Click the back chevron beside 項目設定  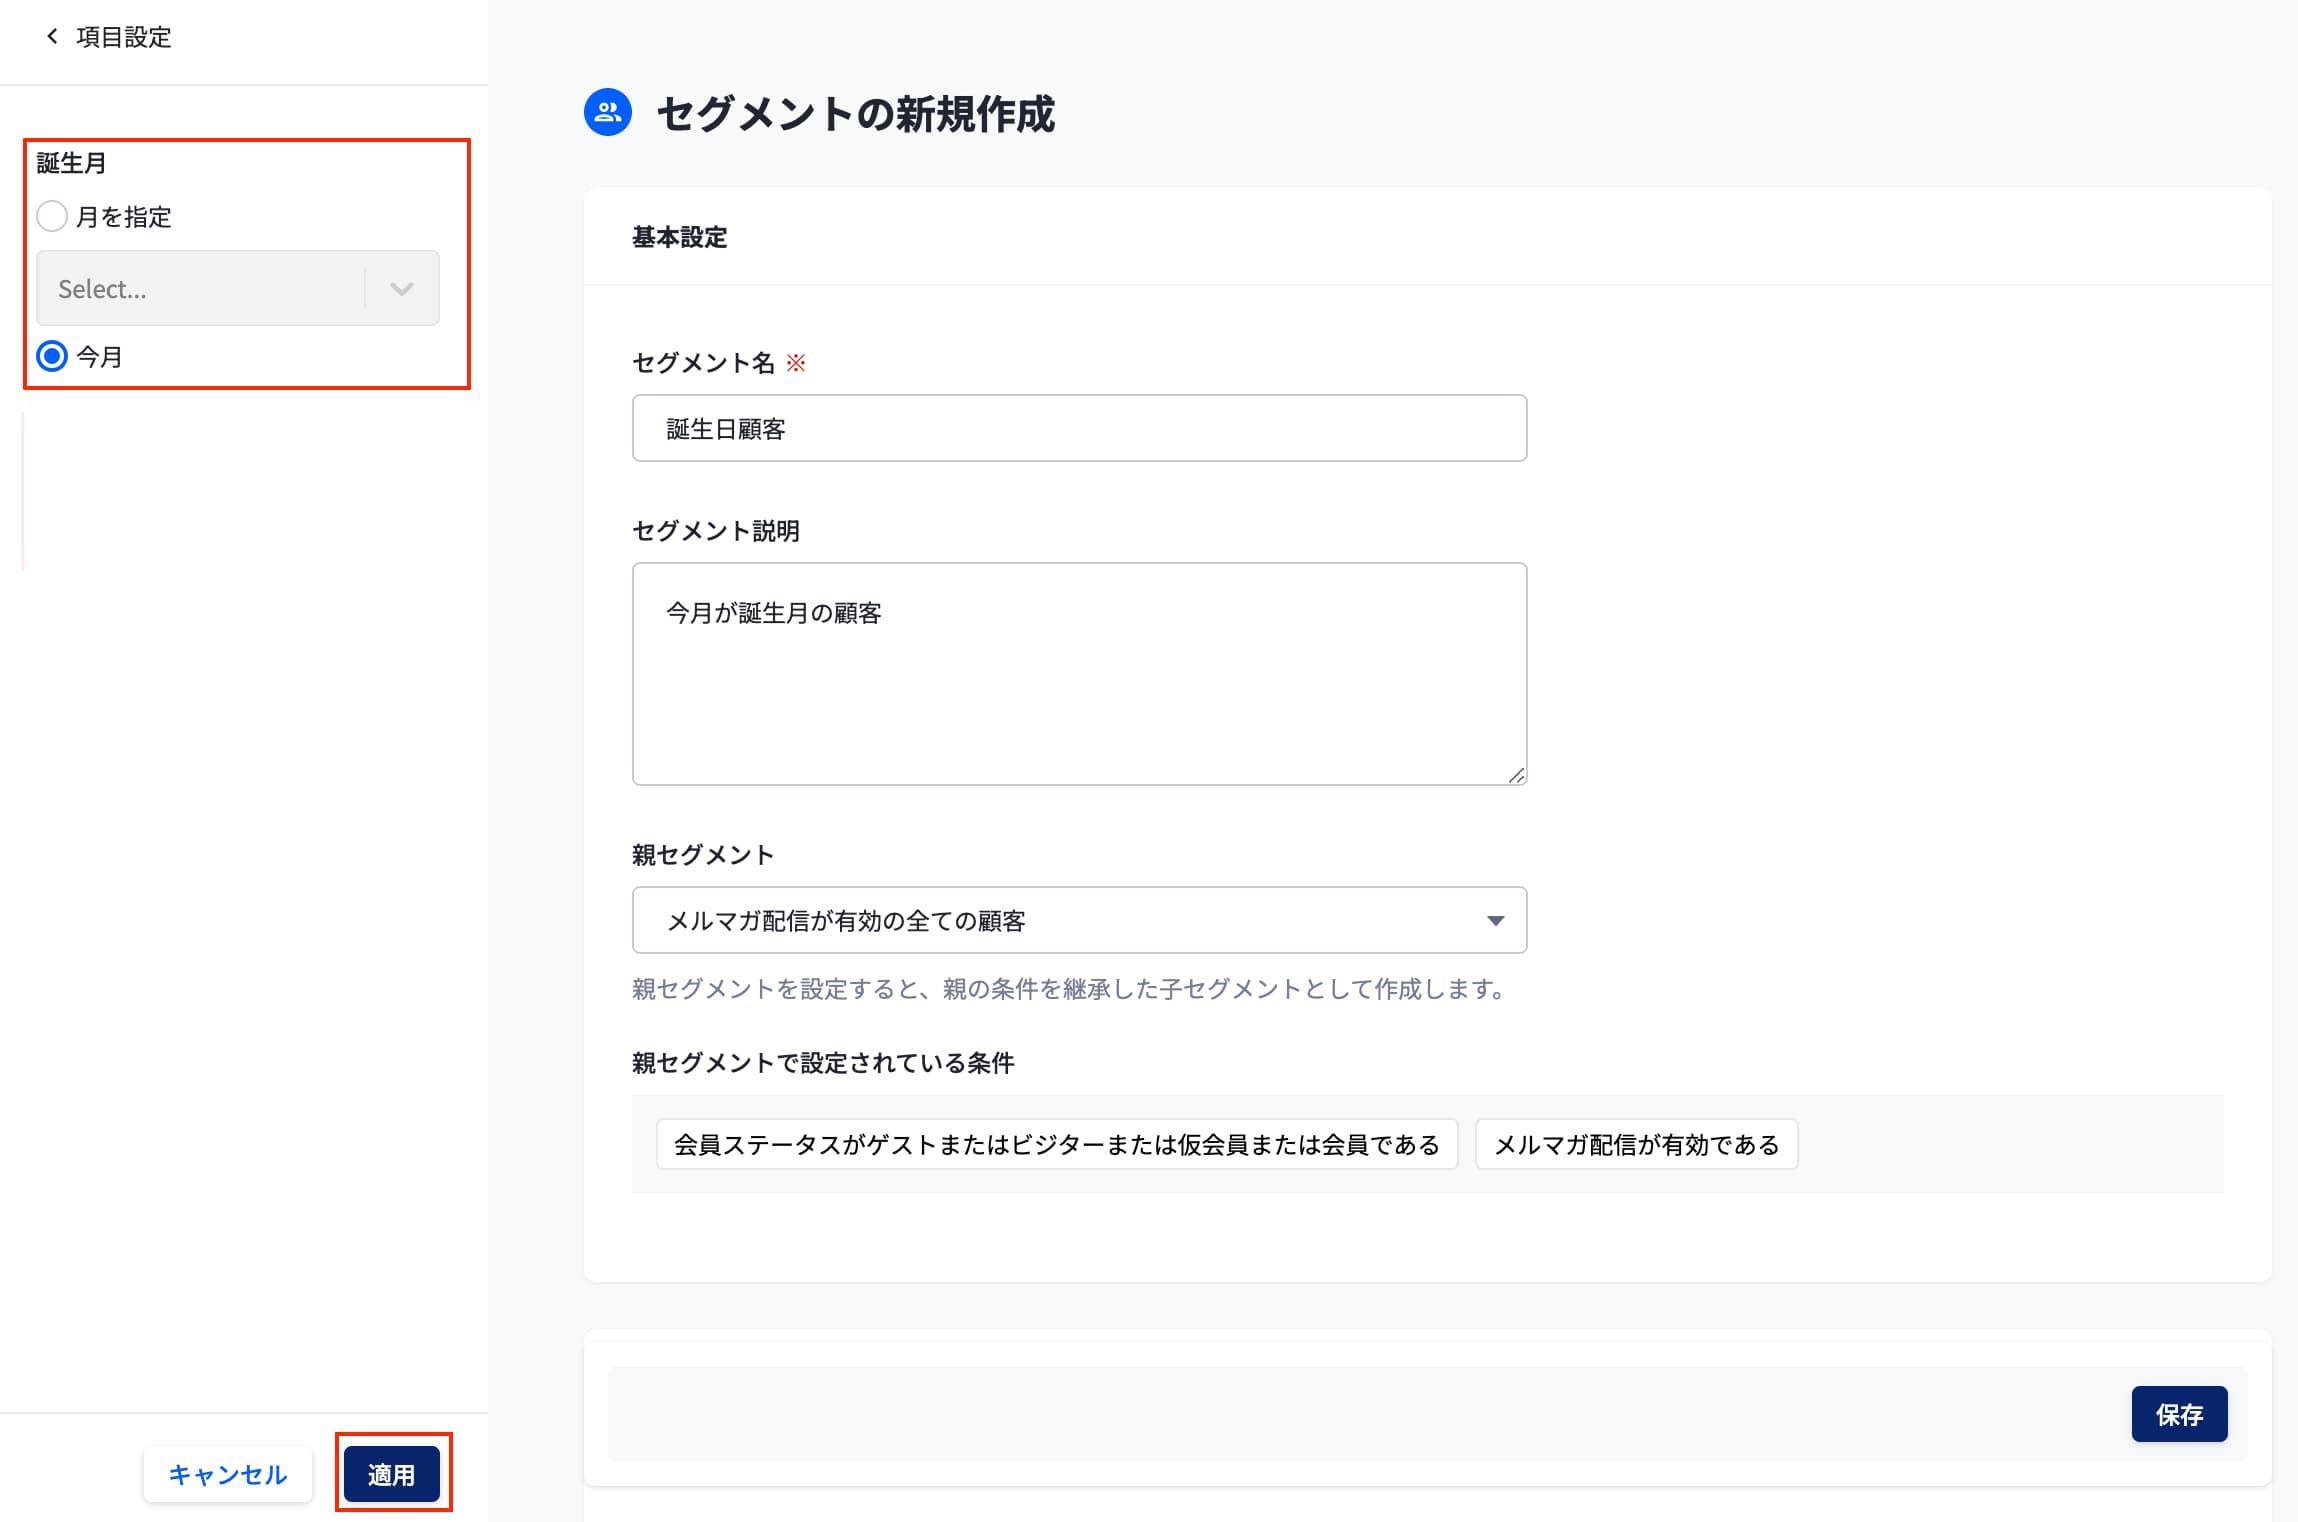[52, 37]
